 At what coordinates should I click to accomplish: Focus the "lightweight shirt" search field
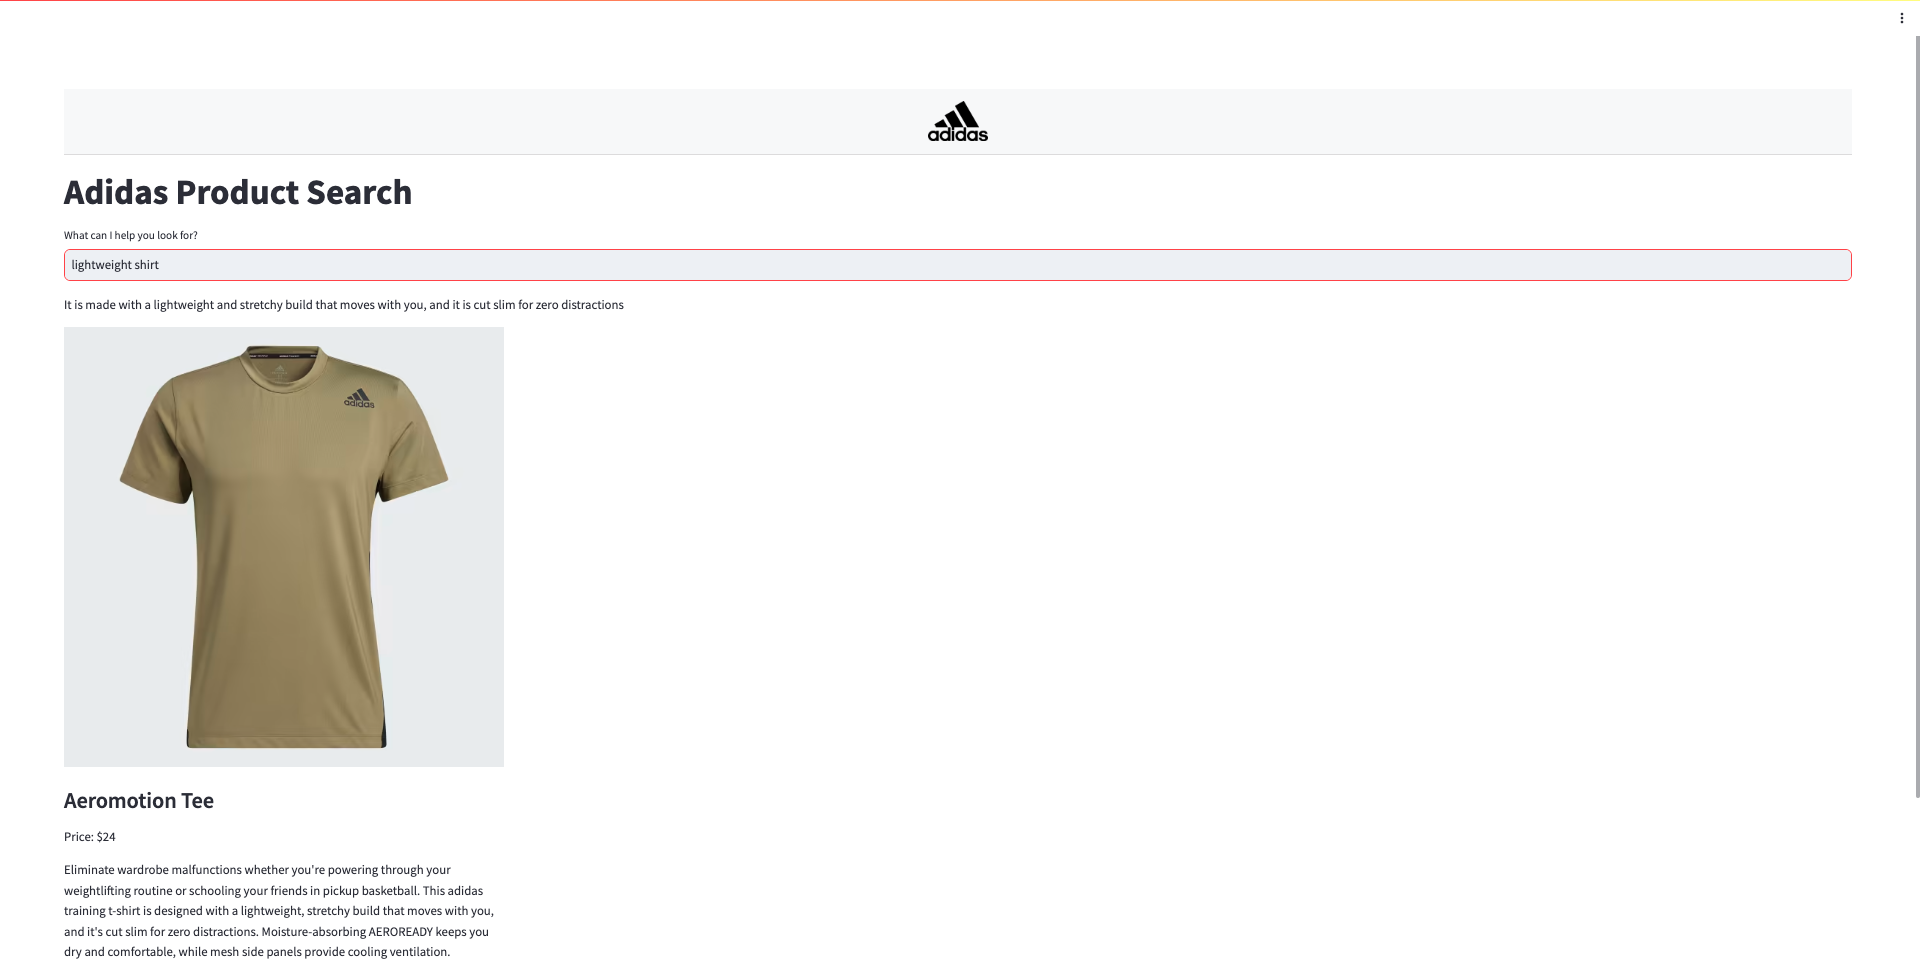pyautogui.click(x=957, y=265)
